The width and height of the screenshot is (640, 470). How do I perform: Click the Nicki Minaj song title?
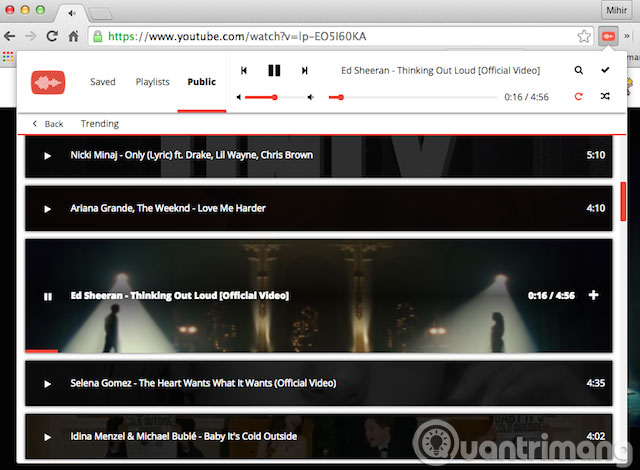point(191,155)
